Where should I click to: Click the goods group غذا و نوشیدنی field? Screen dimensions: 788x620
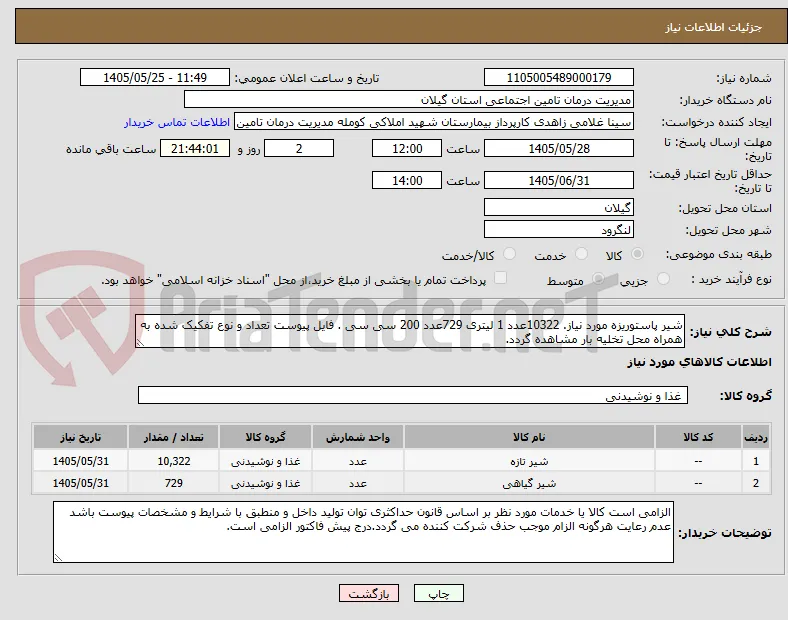pos(413,395)
